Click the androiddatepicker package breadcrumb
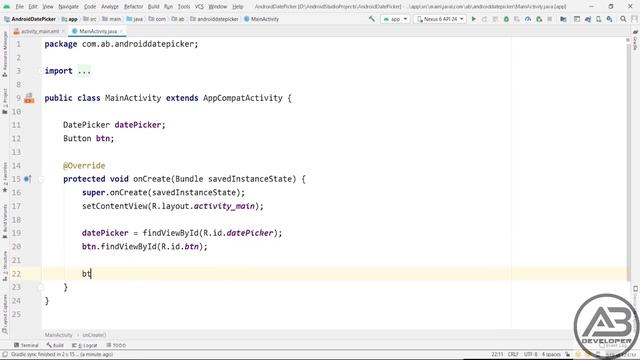This screenshot has height=360, width=640. (214, 19)
